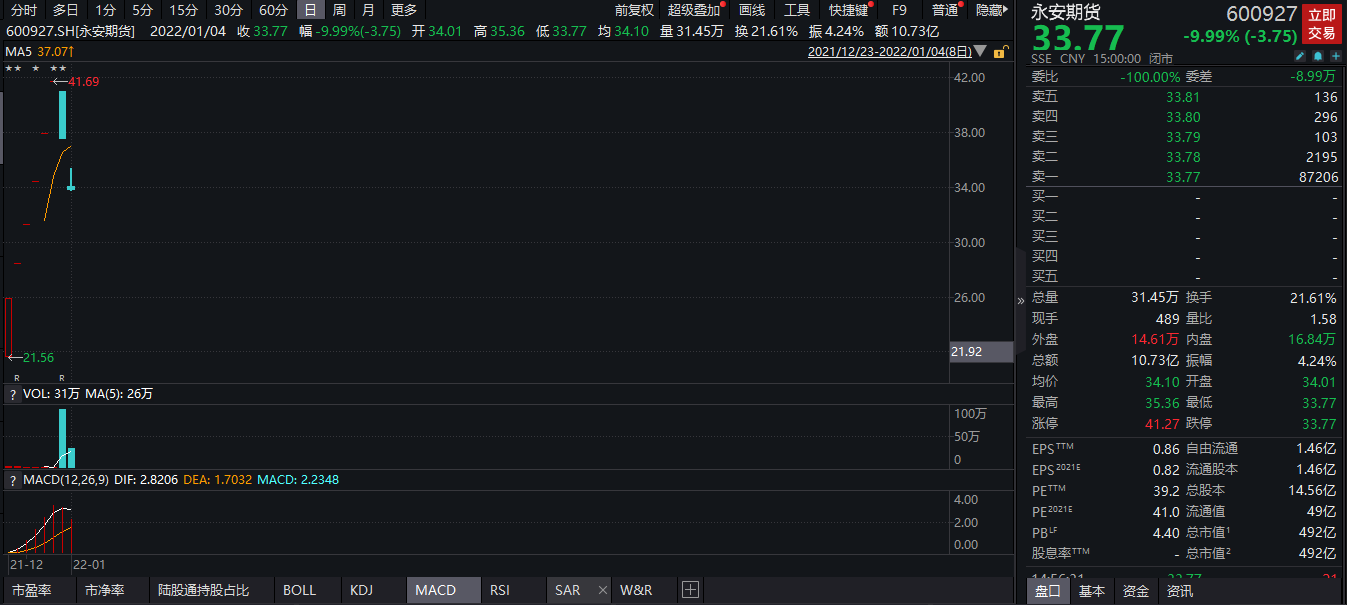Add a new indicator tab with plus box
Image resolution: width=1347 pixels, height=605 pixels.
[x=689, y=590]
